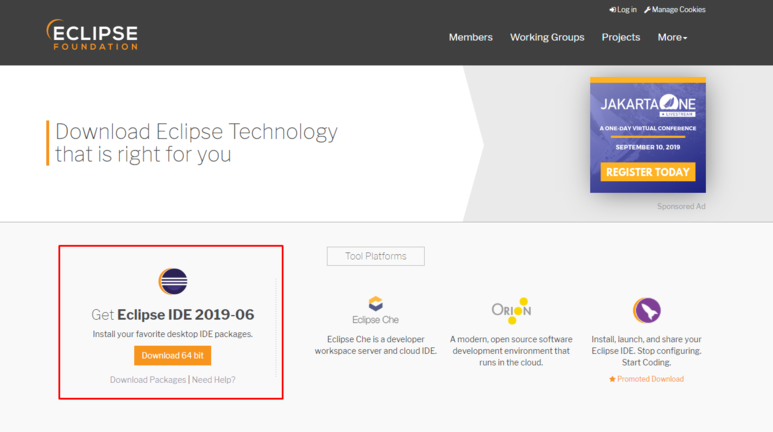Open the Working Groups menu item
This screenshot has width=773, height=432.
tap(547, 37)
